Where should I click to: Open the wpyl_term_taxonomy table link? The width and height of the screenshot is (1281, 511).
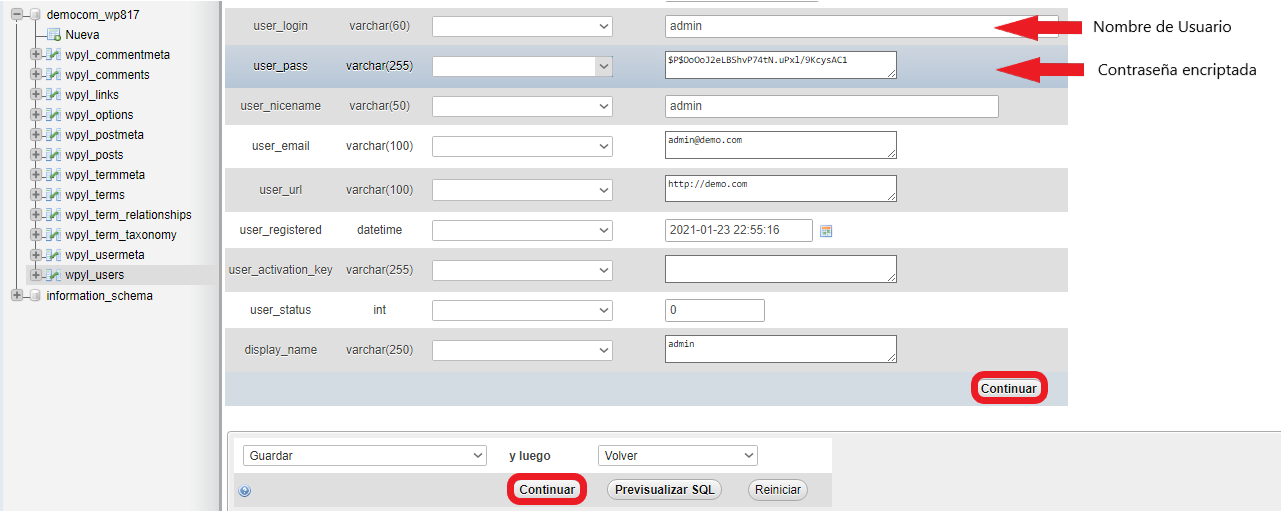[121, 235]
